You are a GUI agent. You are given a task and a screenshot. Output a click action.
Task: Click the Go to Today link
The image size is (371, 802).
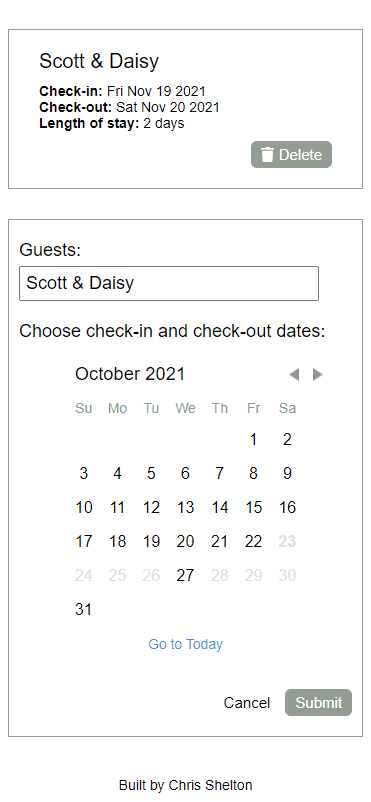coord(185,644)
